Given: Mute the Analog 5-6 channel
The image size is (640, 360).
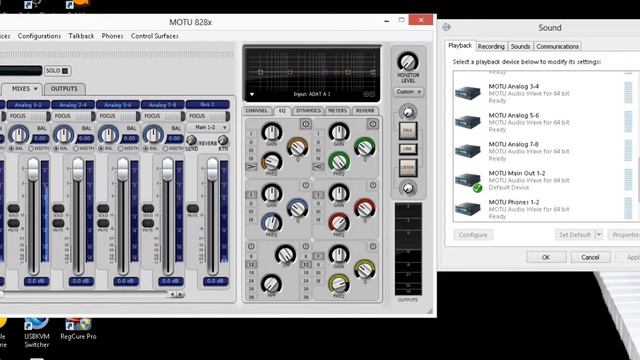Looking at the screenshot, I should 103,223.
